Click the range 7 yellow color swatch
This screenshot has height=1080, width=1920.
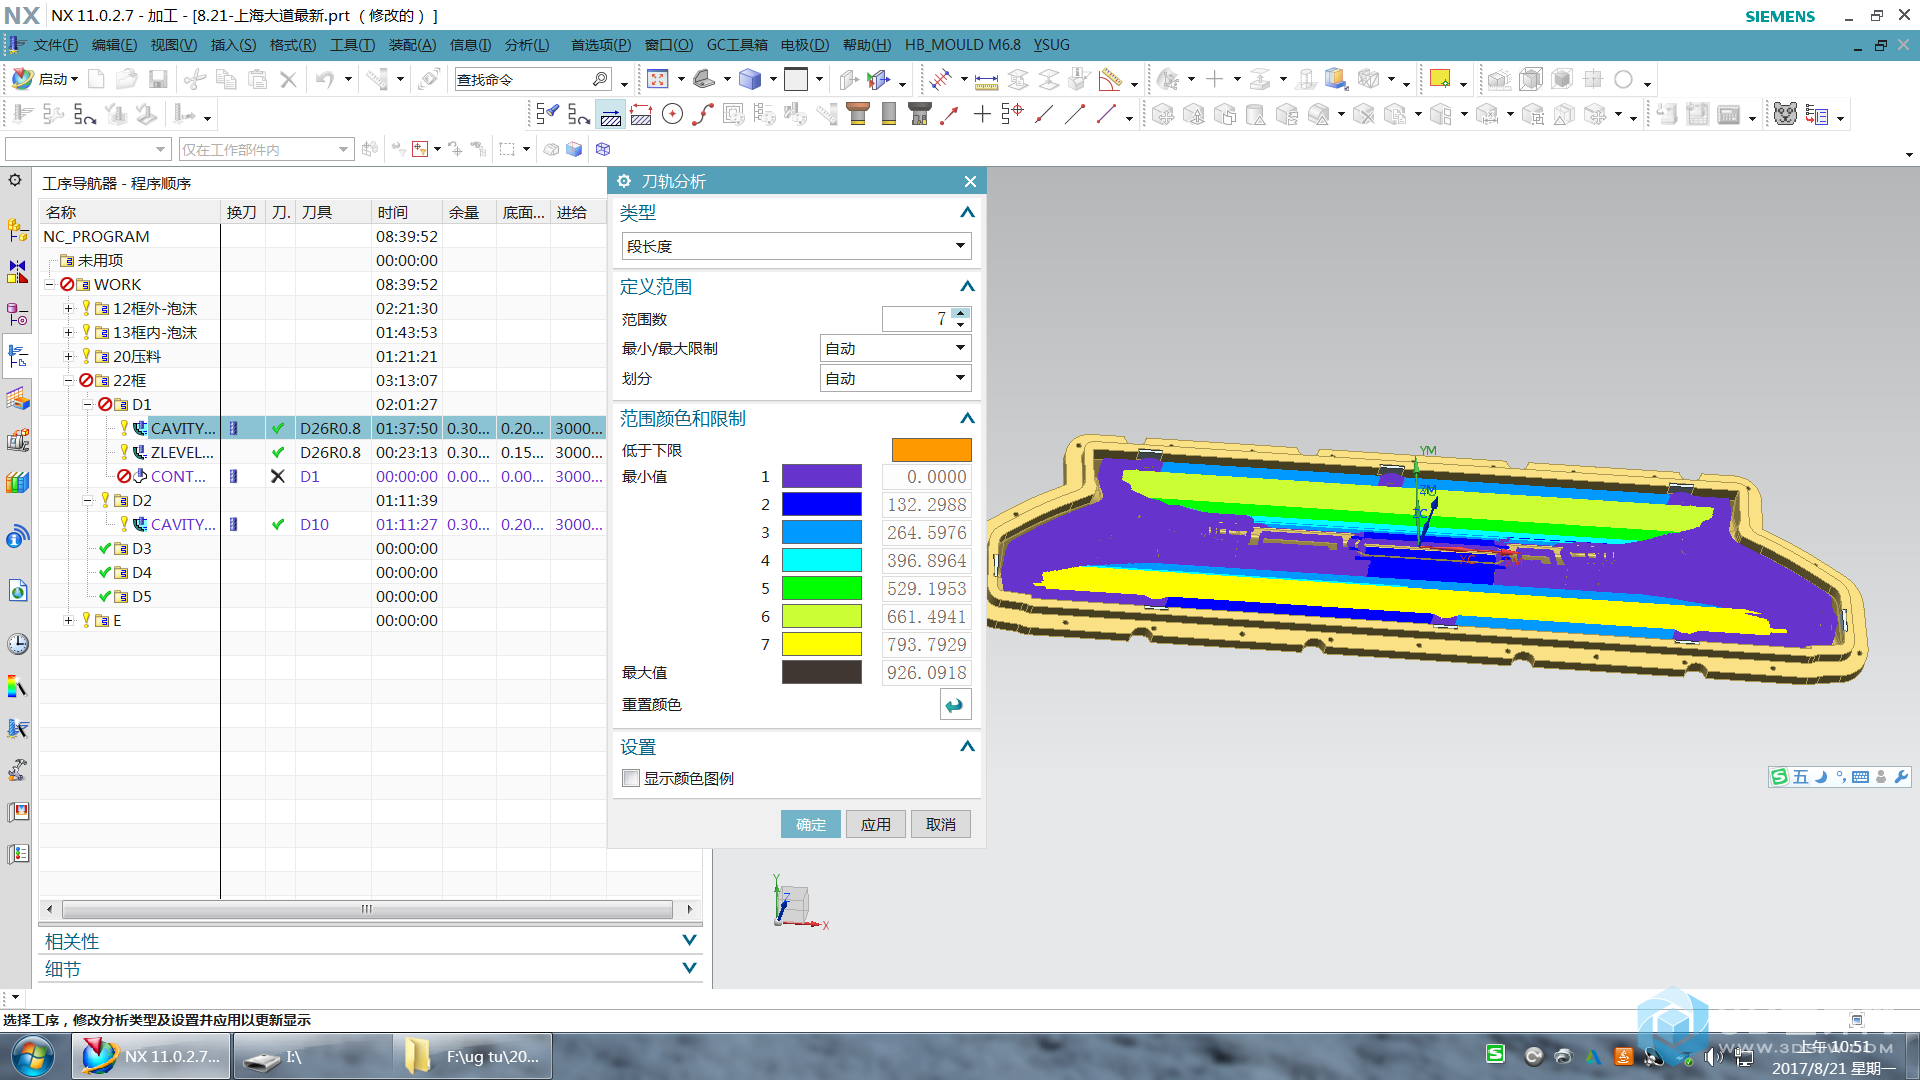[822, 644]
